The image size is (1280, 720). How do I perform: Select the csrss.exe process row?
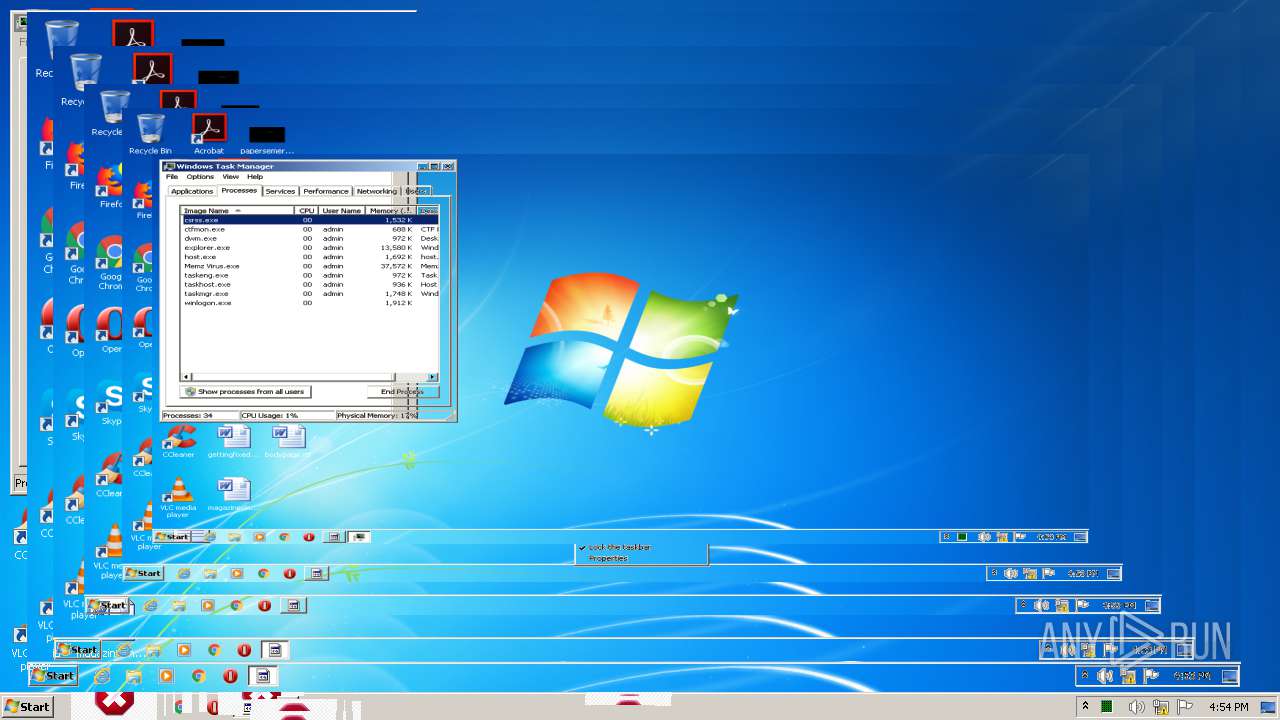tap(309, 220)
